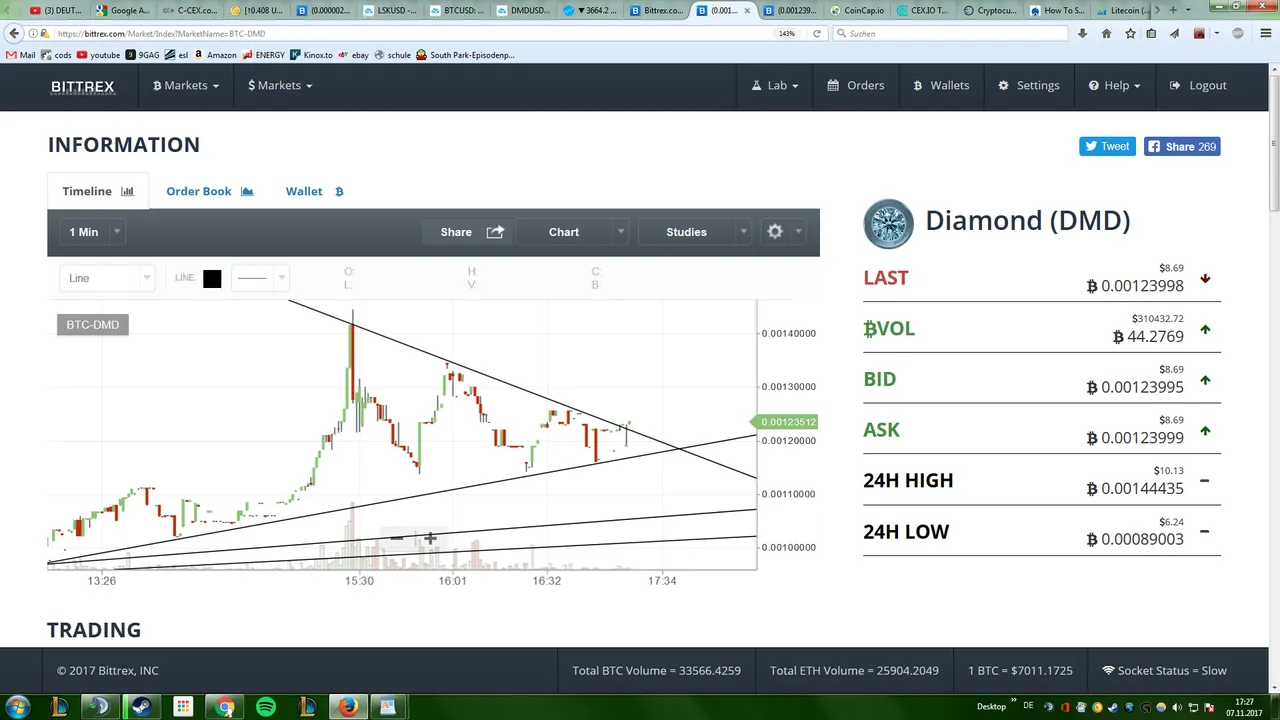This screenshot has width=1280, height=720.
Task: Open the 1 Min interval dropdown
Action: [x=94, y=232]
